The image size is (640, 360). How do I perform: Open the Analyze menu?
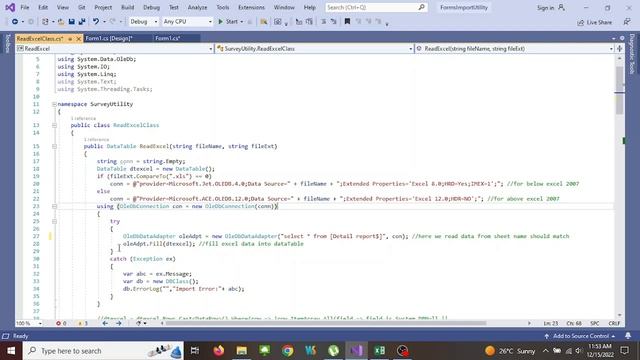197,7
